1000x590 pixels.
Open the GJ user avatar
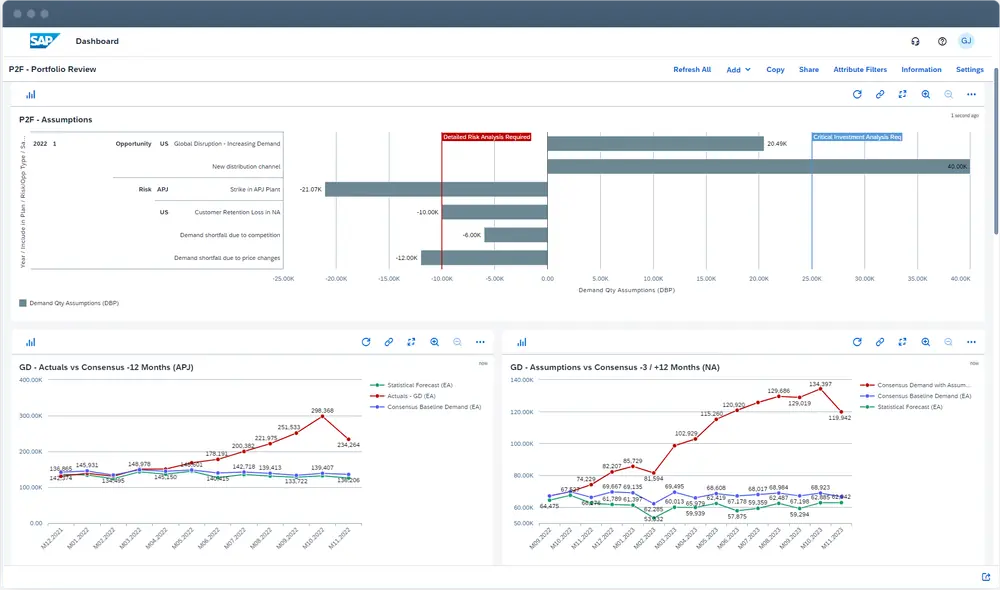tap(966, 41)
